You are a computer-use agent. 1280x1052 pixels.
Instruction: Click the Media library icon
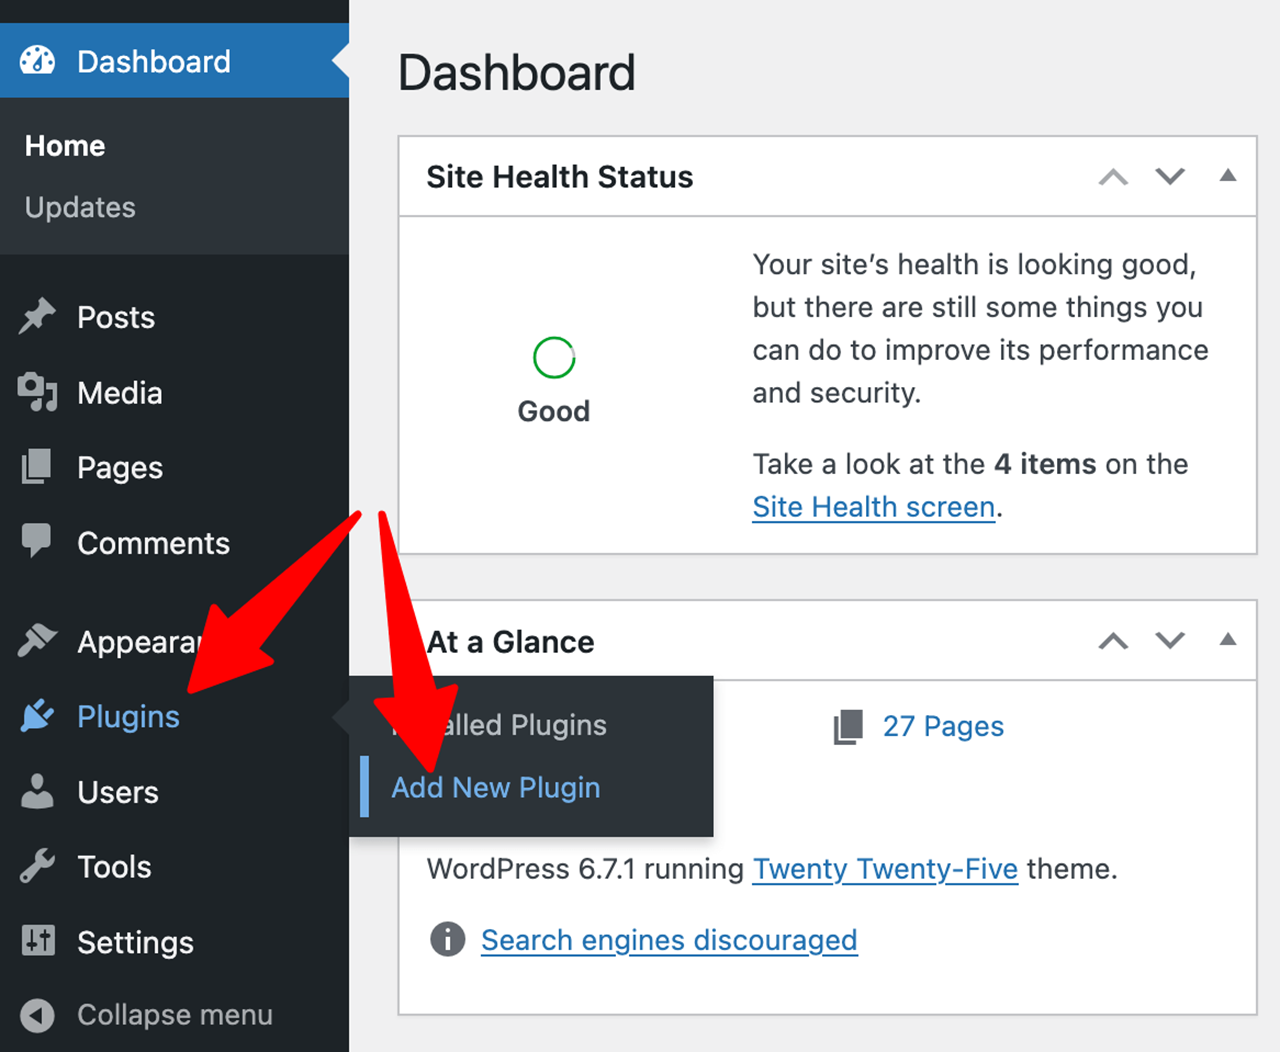click(38, 392)
